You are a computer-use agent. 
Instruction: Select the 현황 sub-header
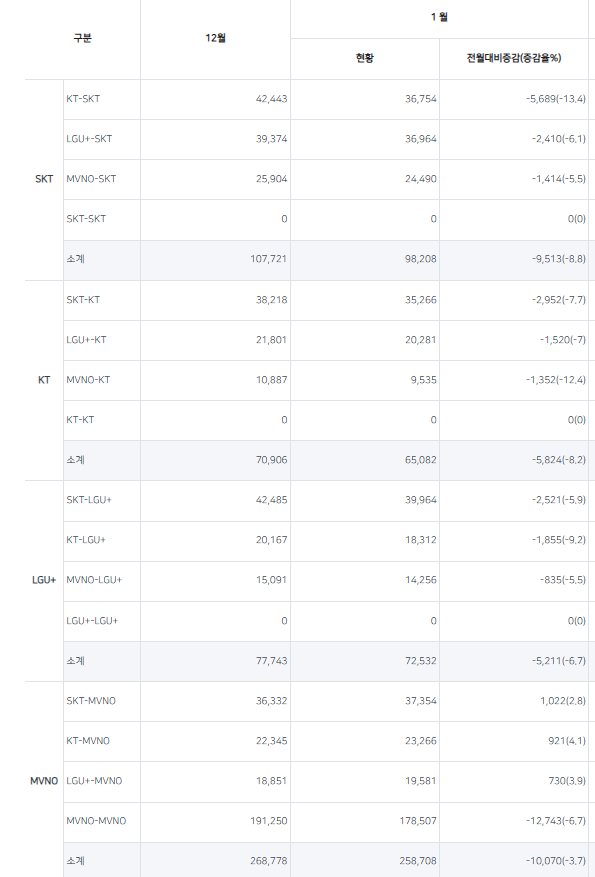coord(365,58)
